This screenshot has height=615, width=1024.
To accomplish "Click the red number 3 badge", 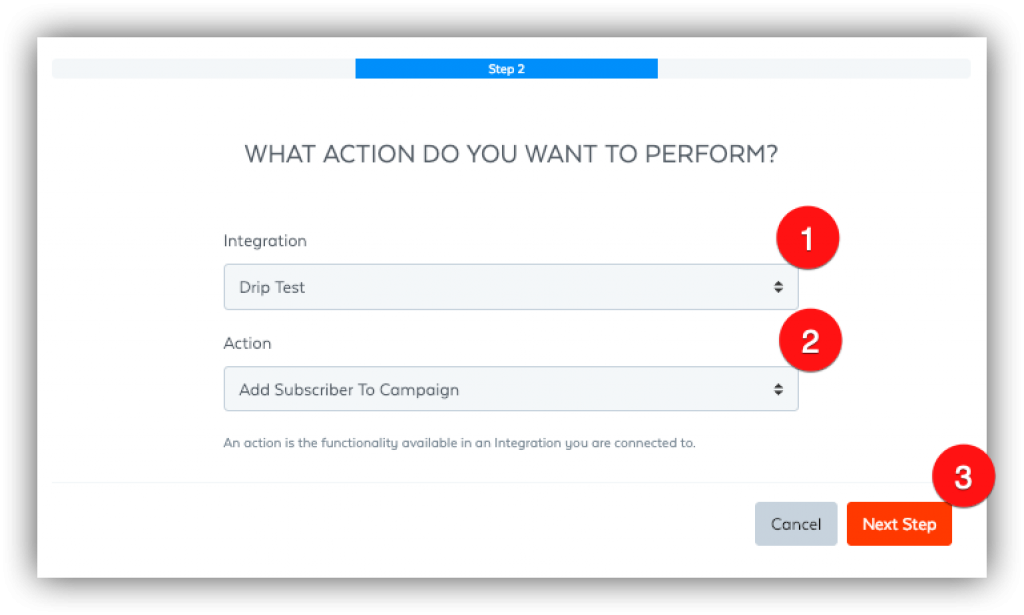I will (963, 476).
